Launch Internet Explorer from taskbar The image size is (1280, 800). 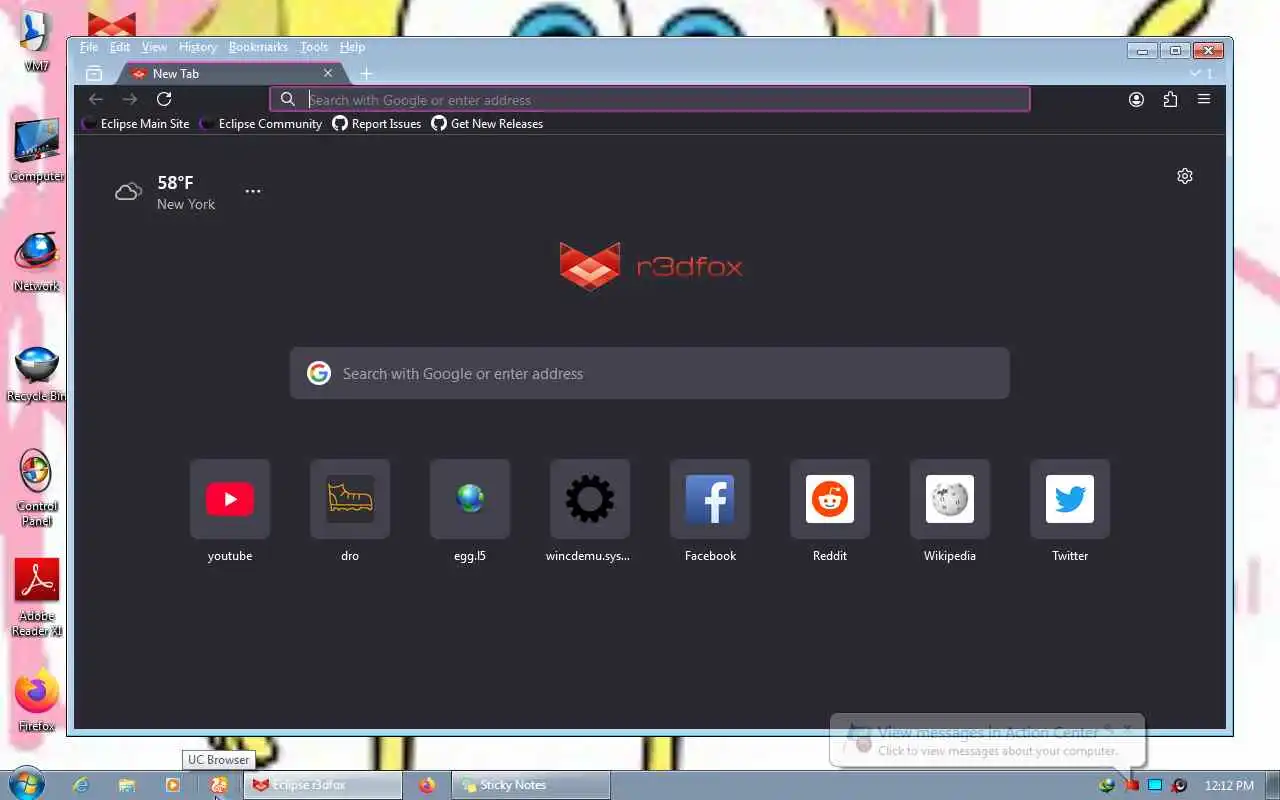click(x=81, y=785)
